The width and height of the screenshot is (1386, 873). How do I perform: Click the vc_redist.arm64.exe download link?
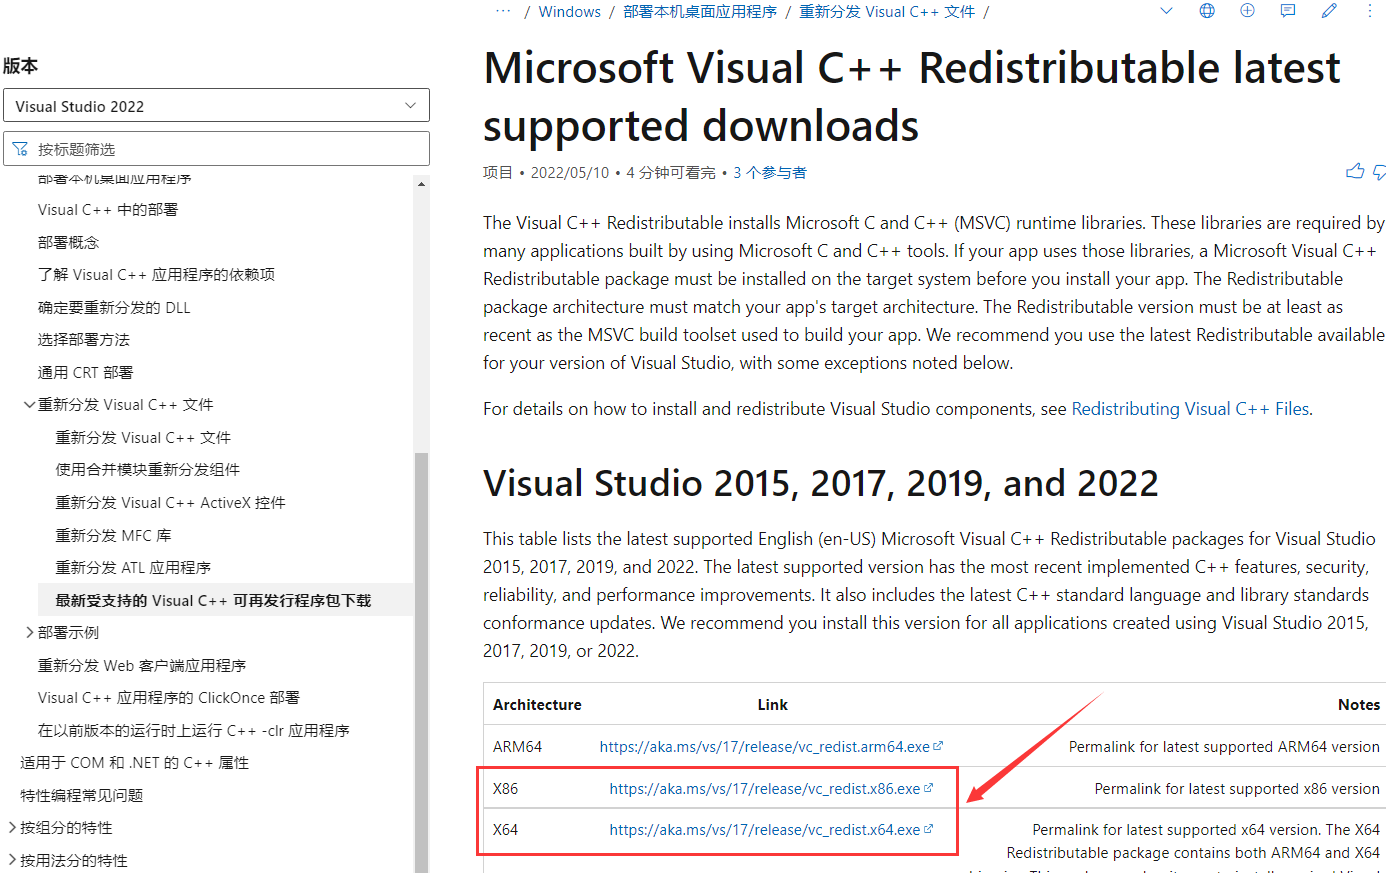pyautogui.click(x=771, y=747)
